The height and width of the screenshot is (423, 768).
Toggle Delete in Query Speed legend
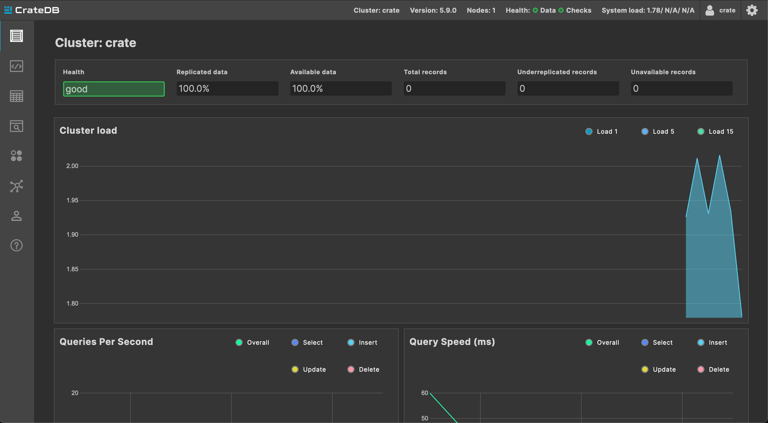pos(713,369)
